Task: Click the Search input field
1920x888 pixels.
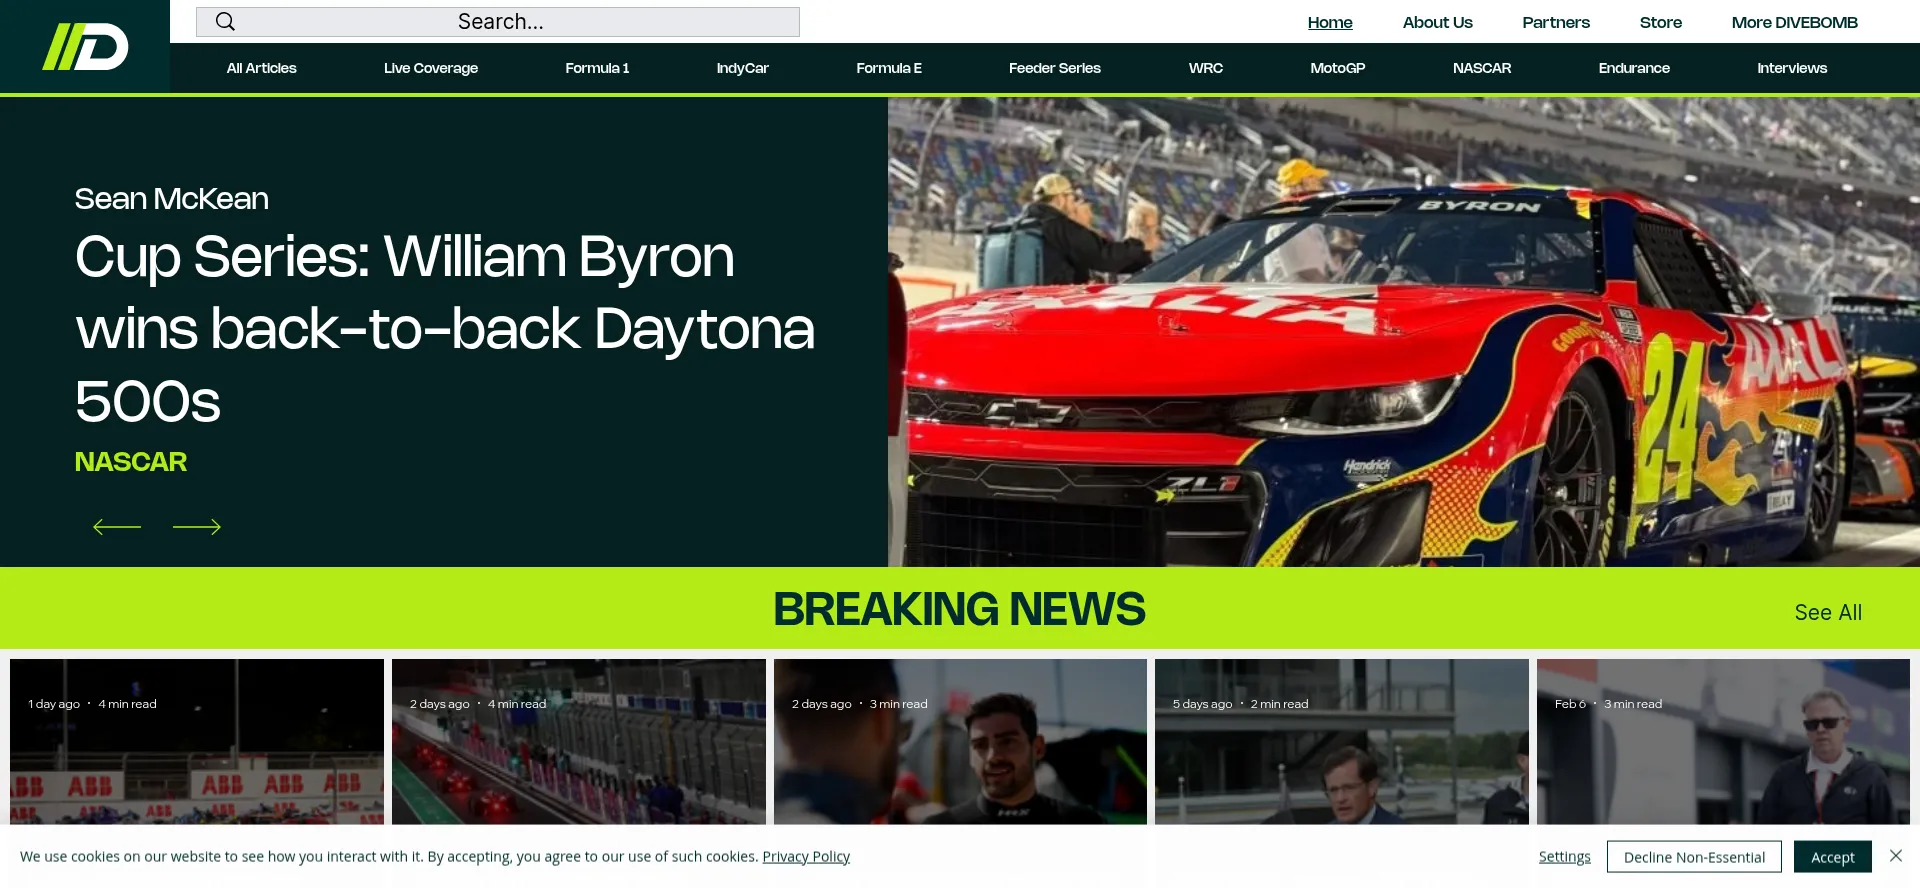Action: tap(498, 22)
